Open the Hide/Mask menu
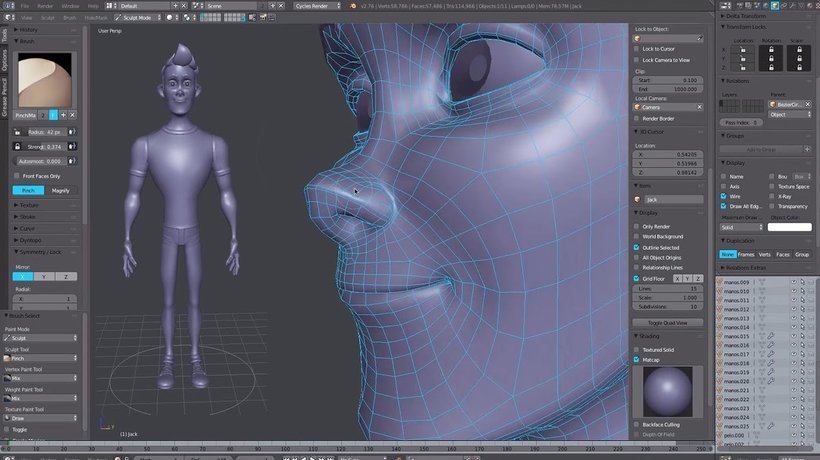820x460 pixels. pos(96,18)
